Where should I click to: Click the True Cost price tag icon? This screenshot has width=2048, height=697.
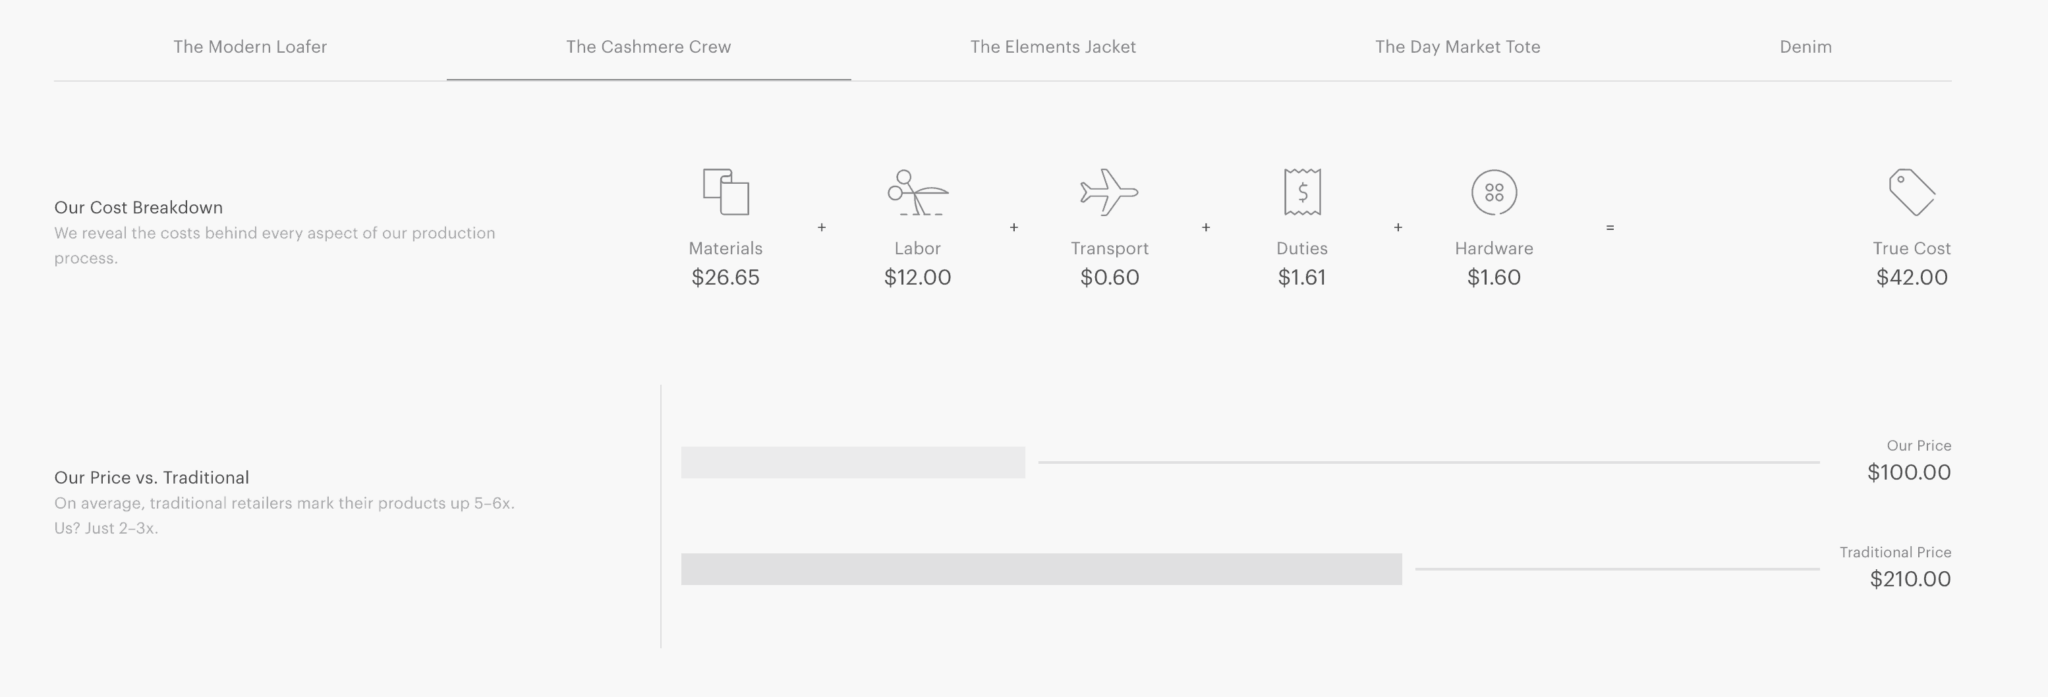coord(1910,193)
